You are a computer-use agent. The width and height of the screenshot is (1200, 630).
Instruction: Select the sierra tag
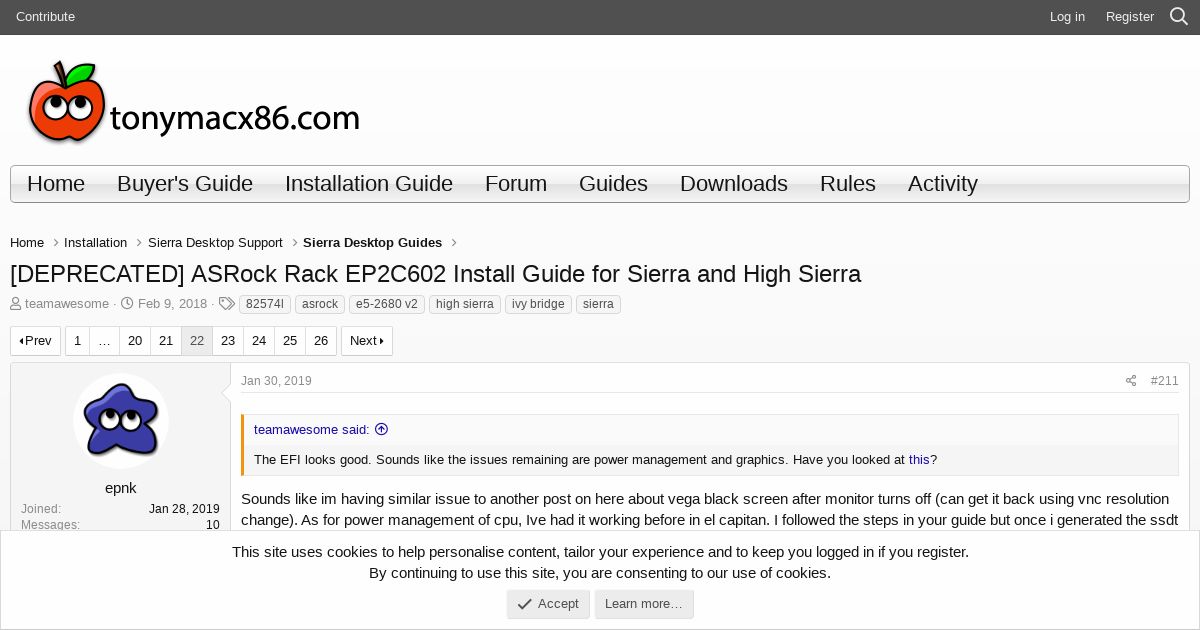tap(598, 304)
